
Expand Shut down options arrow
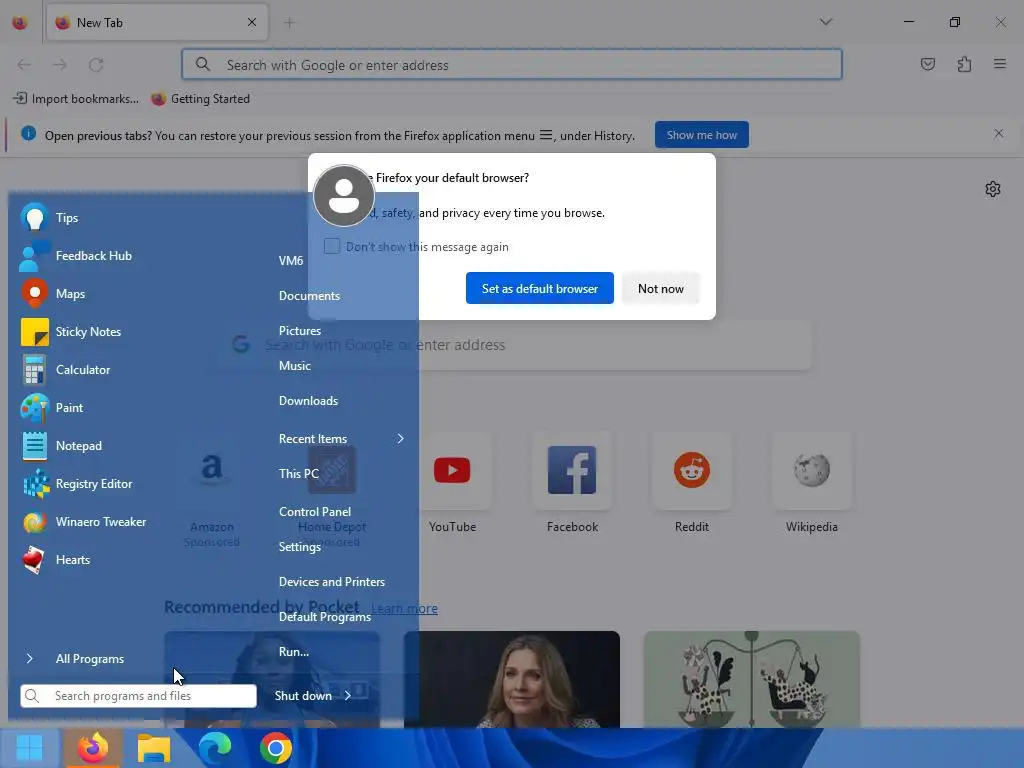pyautogui.click(x=347, y=696)
